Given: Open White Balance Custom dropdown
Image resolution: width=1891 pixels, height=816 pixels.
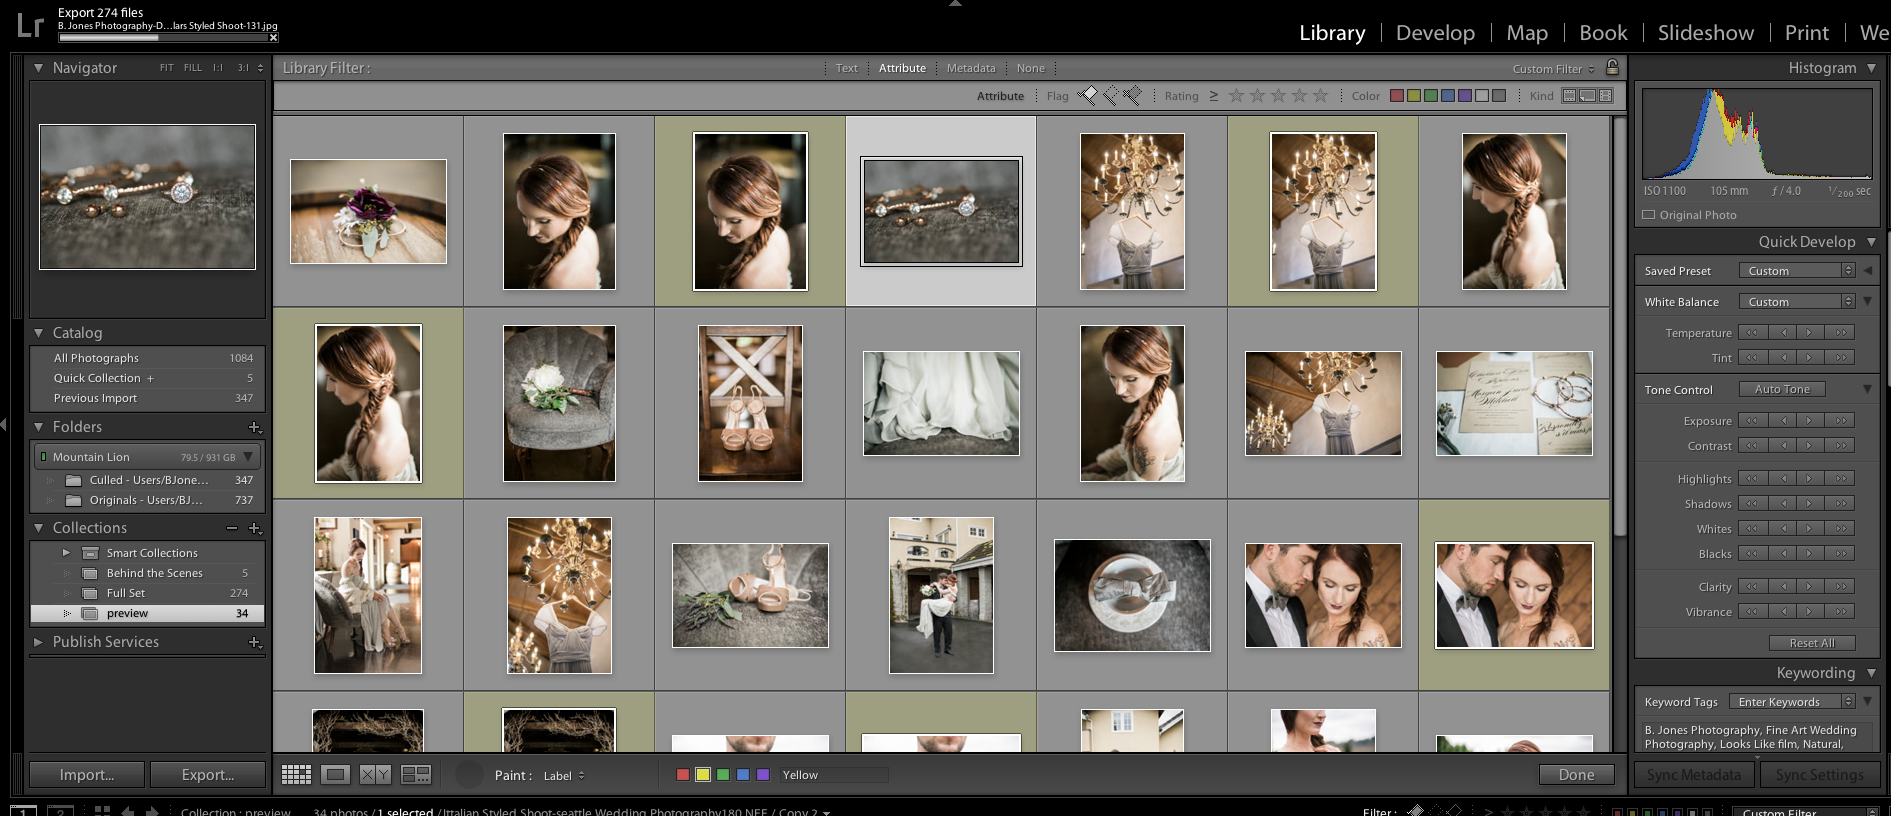Looking at the screenshot, I should [1797, 302].
